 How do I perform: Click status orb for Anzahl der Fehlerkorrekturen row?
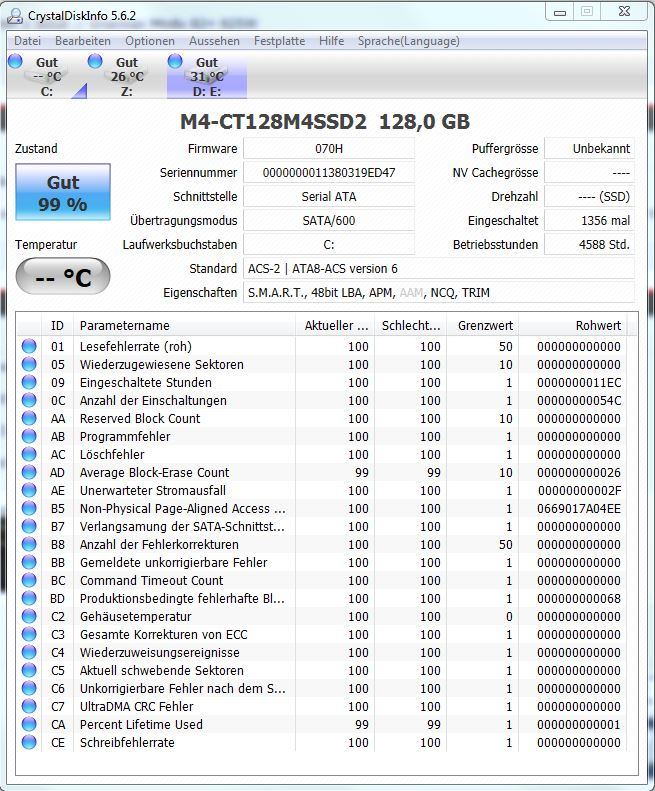[29, 544]
